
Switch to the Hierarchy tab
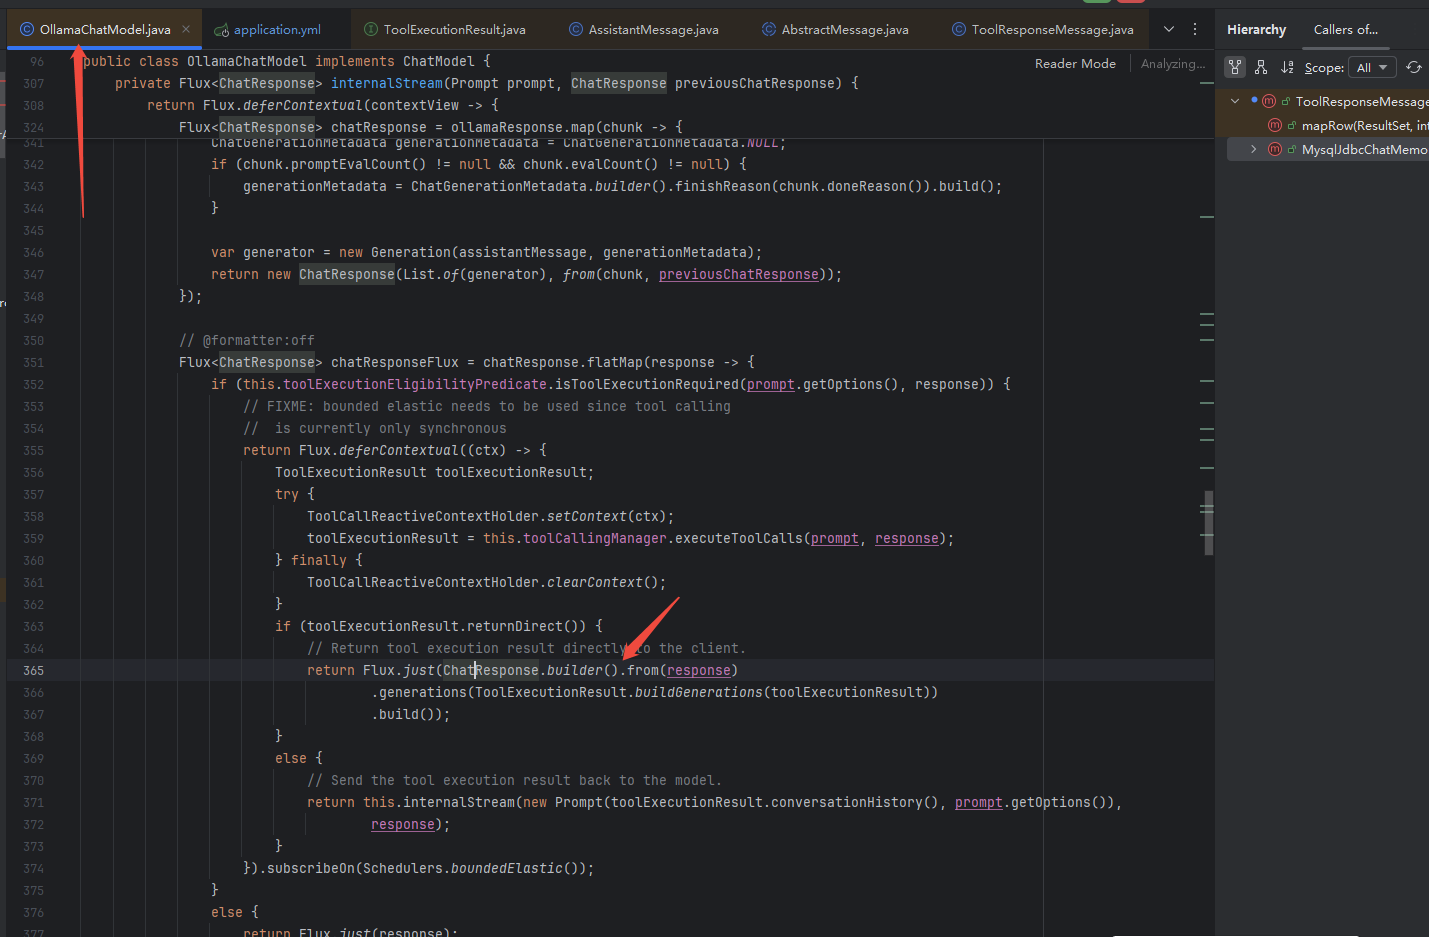pos(1256,30)
